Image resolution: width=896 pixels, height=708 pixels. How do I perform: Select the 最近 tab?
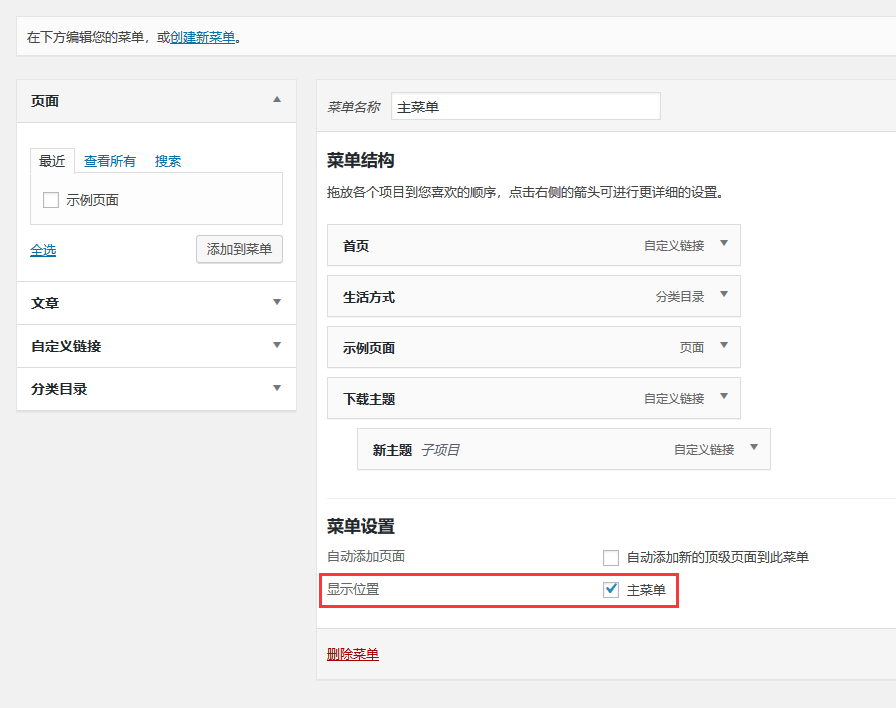click(x=52, y=161)
